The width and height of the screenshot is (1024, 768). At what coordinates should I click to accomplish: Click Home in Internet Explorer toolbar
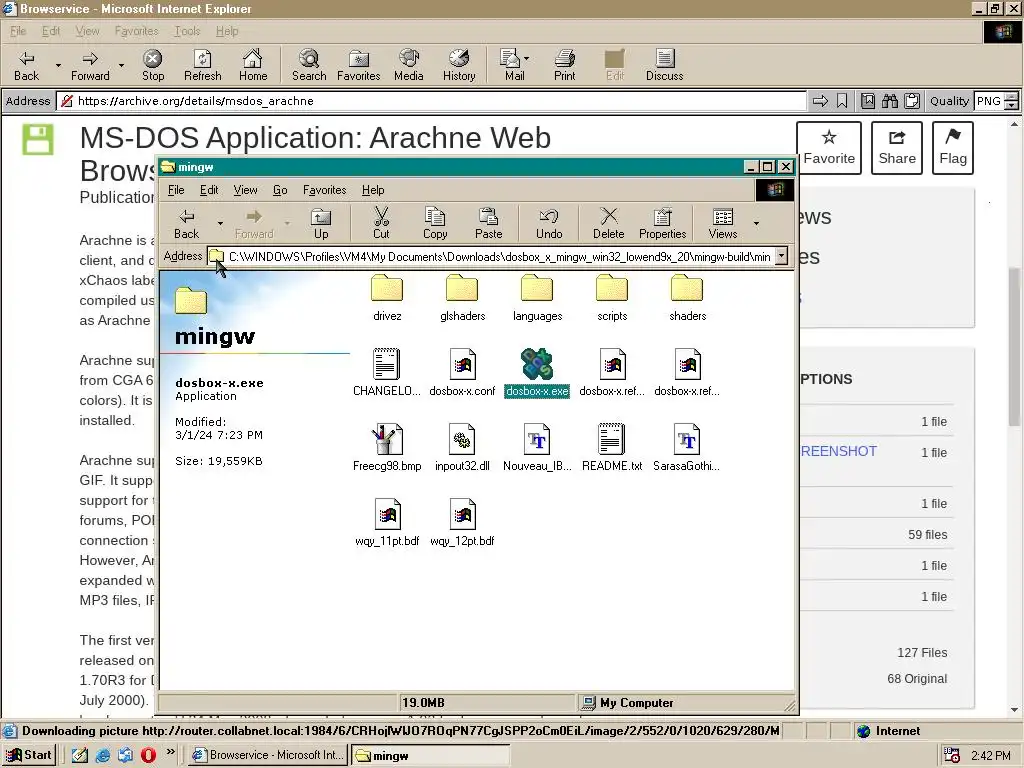click(253, 65)
